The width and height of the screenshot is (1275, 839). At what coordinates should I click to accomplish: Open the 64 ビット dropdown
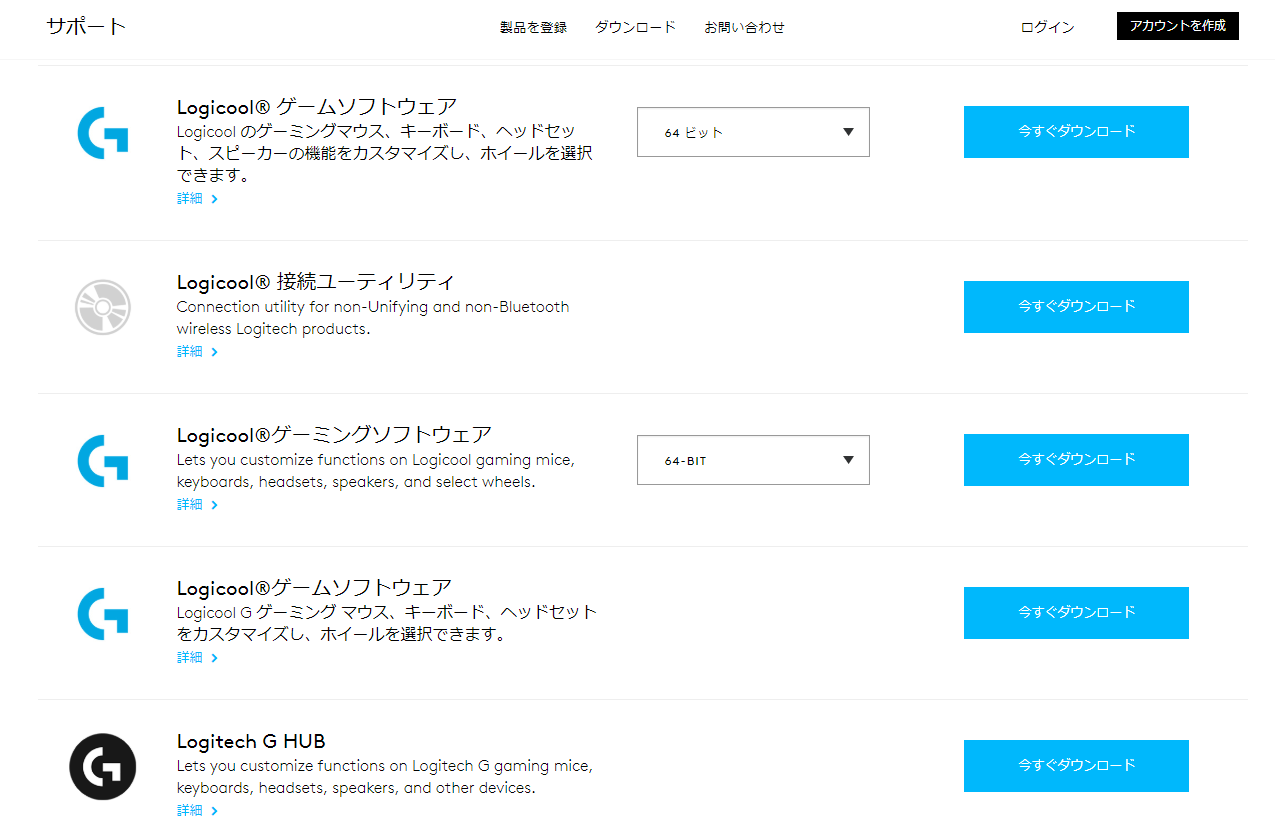(x=753, y=132)
